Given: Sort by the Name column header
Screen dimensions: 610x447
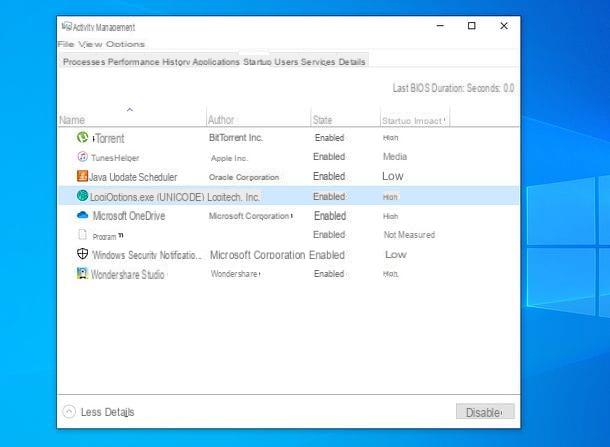Looking at the screenshot, I should click(72, 120).
